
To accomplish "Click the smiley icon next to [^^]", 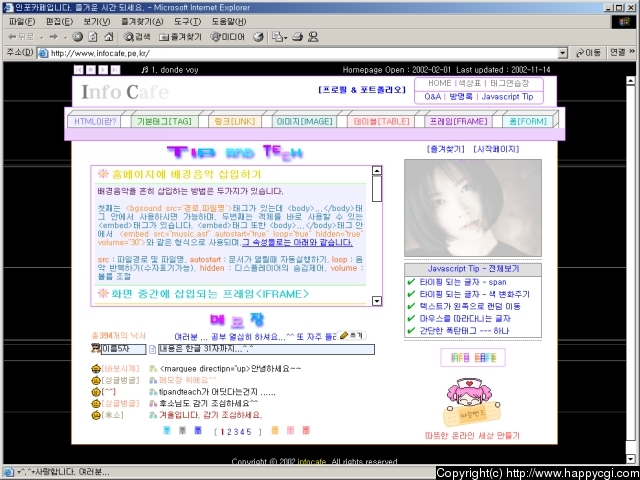I will [x=96, y=392].
